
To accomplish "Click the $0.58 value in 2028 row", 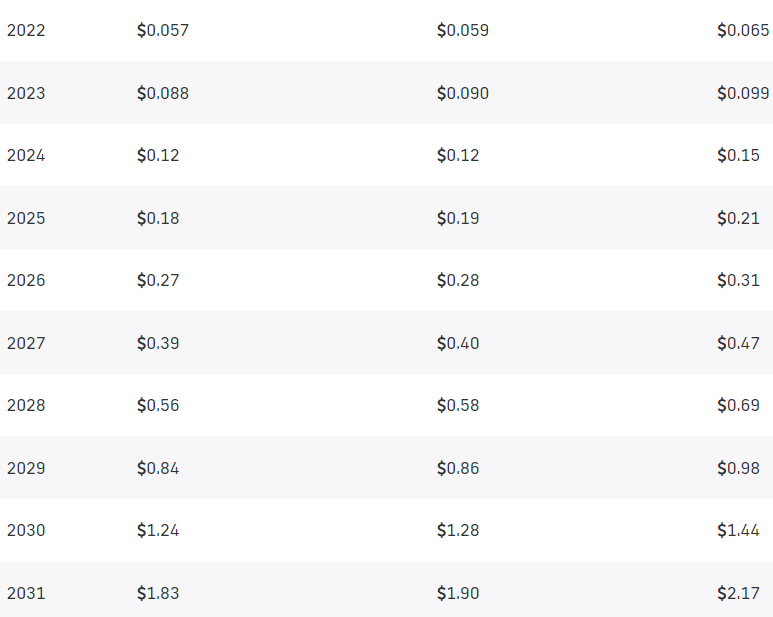I will pyautogui.click(x=458, y=405).
